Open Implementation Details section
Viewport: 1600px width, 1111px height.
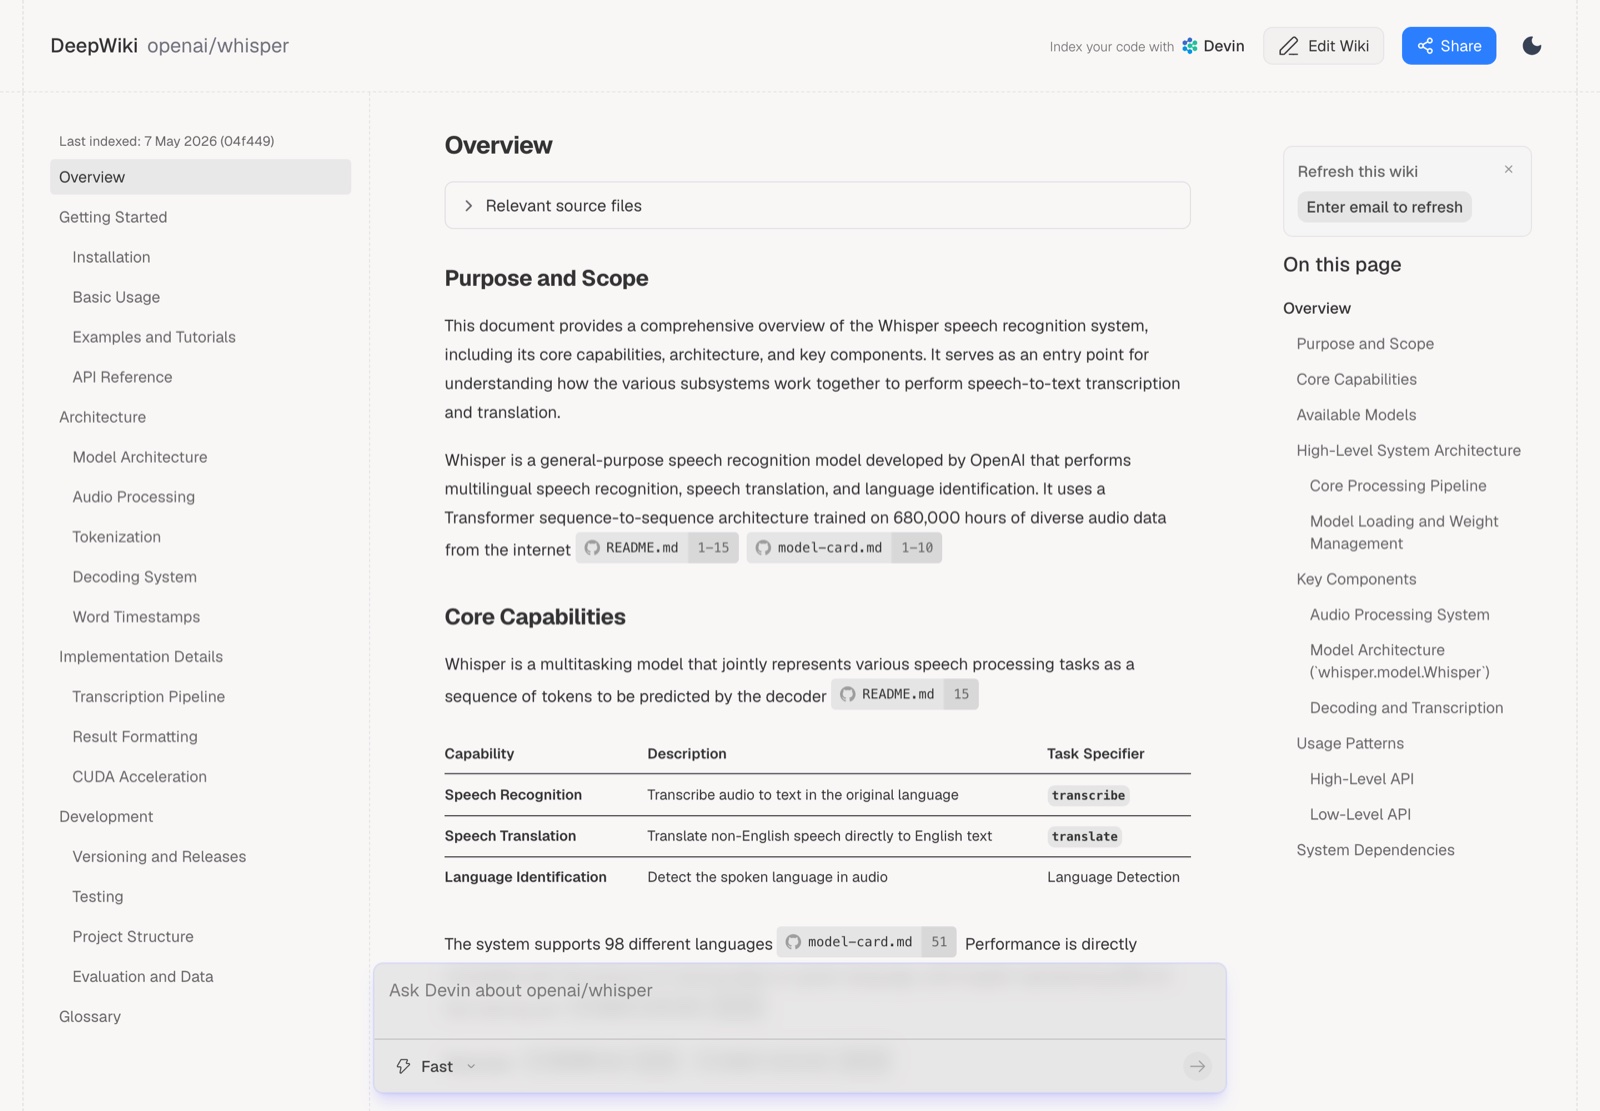pos(141,657)
